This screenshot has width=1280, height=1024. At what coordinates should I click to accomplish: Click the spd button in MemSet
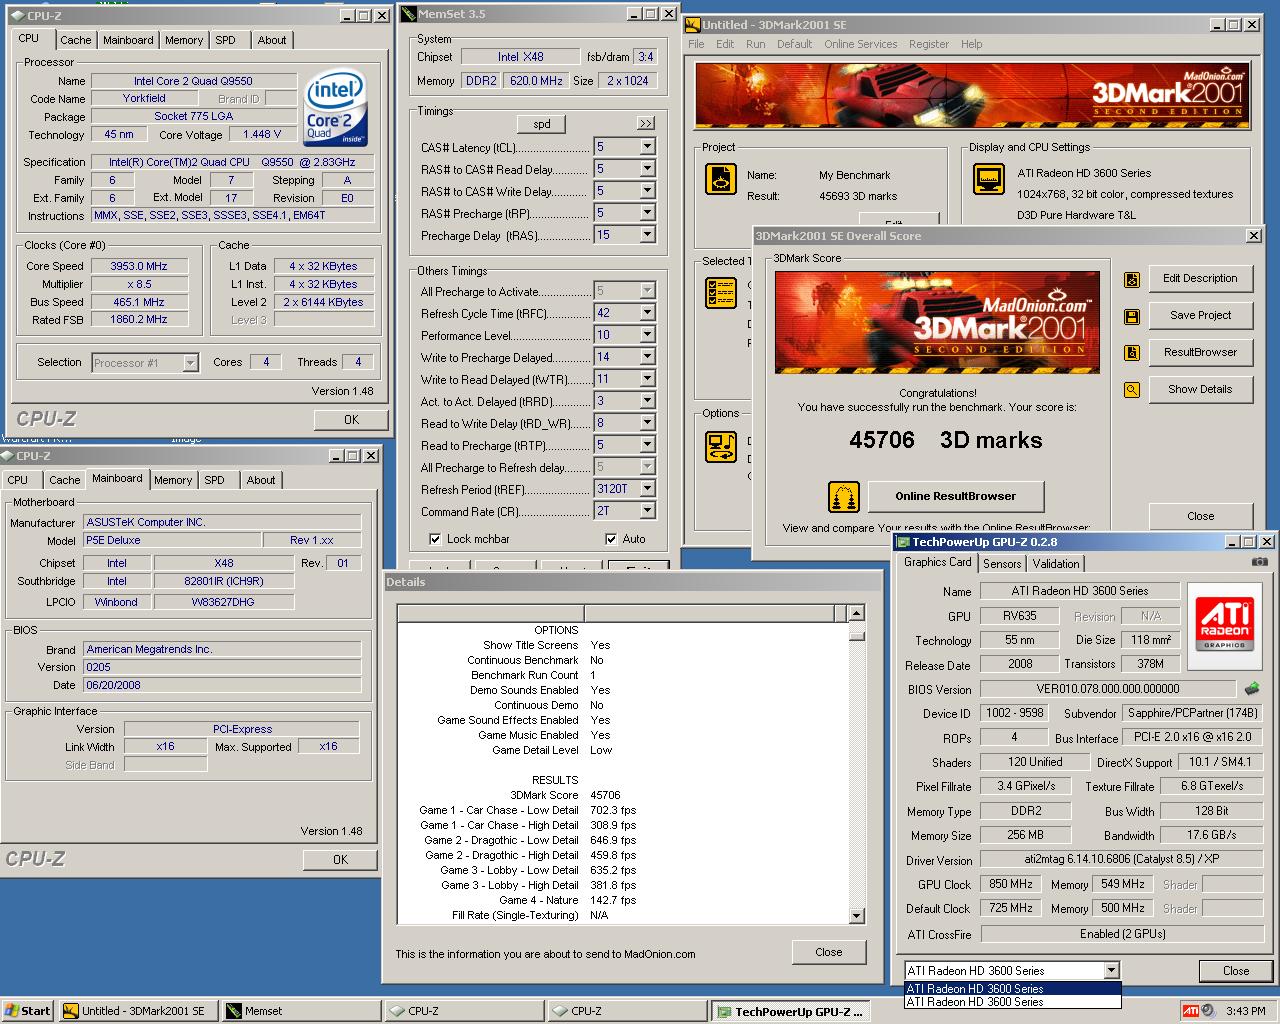tap(542, 124)
